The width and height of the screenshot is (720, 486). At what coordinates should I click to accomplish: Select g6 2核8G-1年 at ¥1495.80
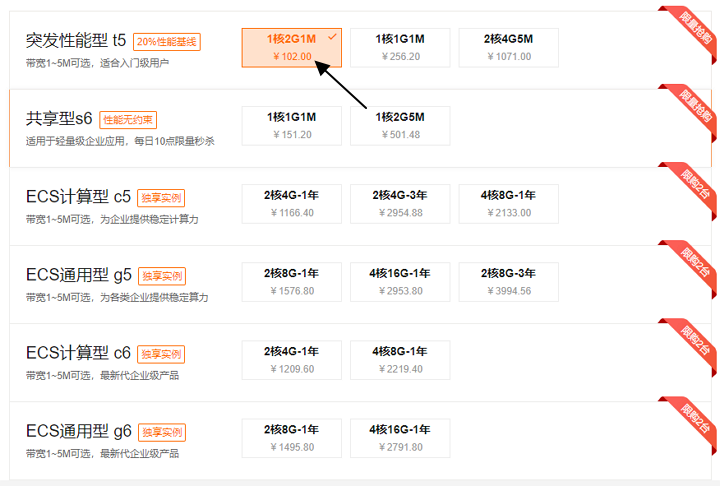[x=292, y=438]
